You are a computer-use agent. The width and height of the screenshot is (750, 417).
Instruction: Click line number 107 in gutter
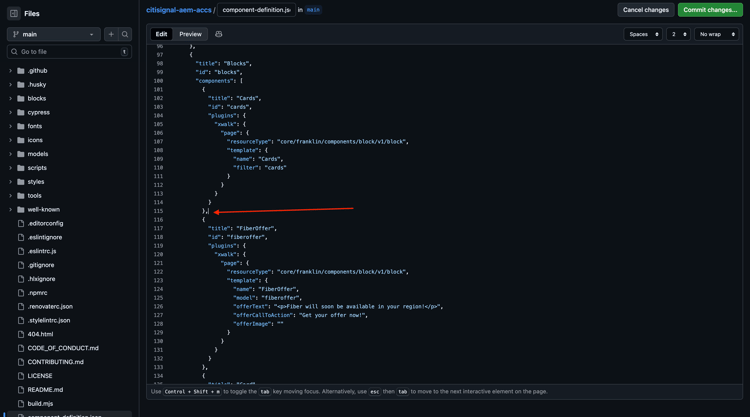[x=158, y=142]
